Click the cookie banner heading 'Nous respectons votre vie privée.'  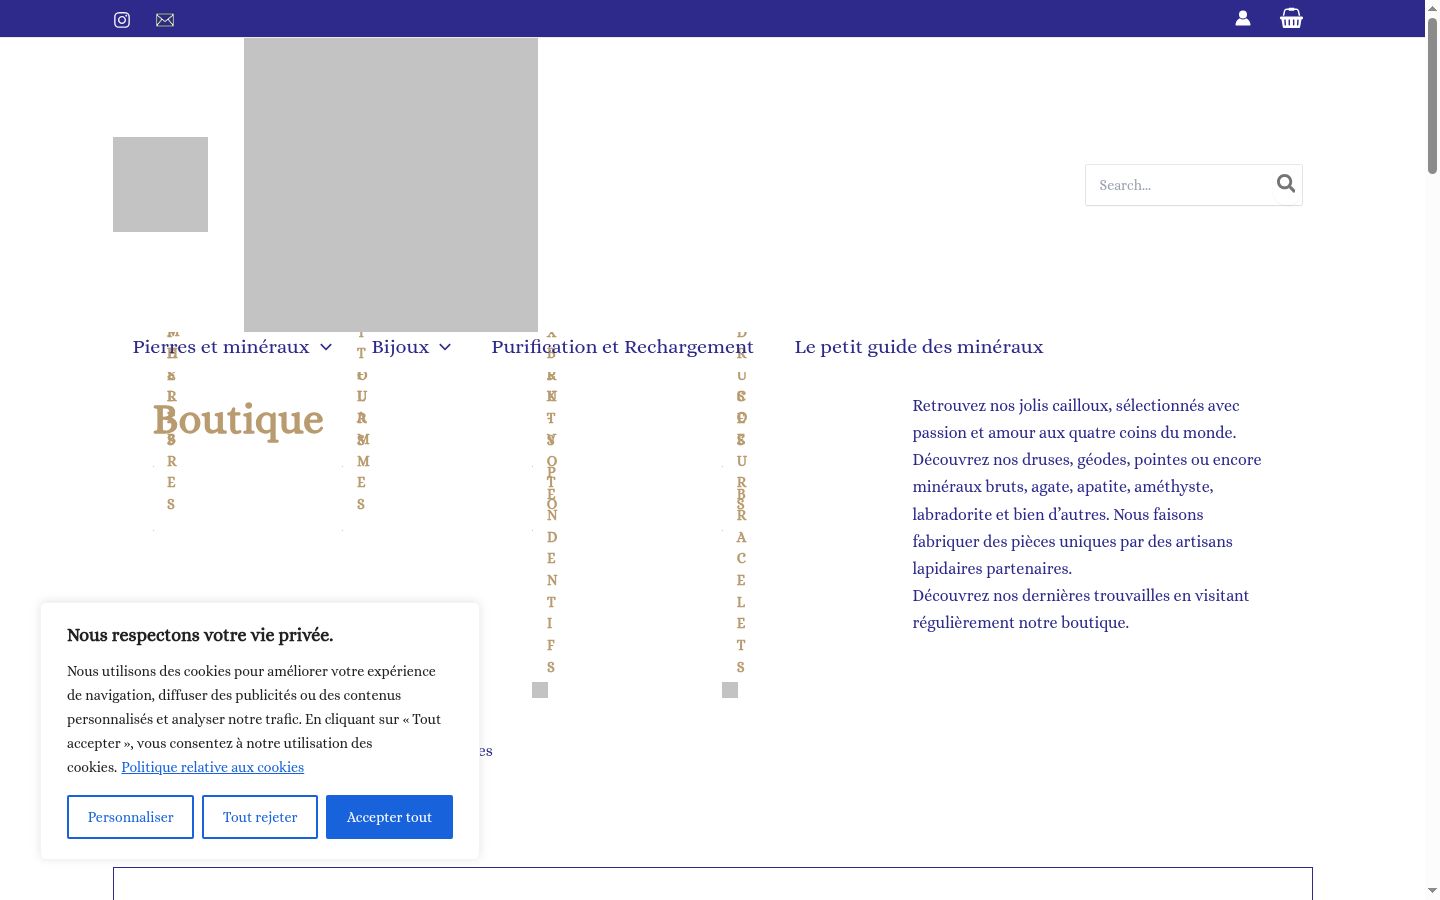point(200,635)
